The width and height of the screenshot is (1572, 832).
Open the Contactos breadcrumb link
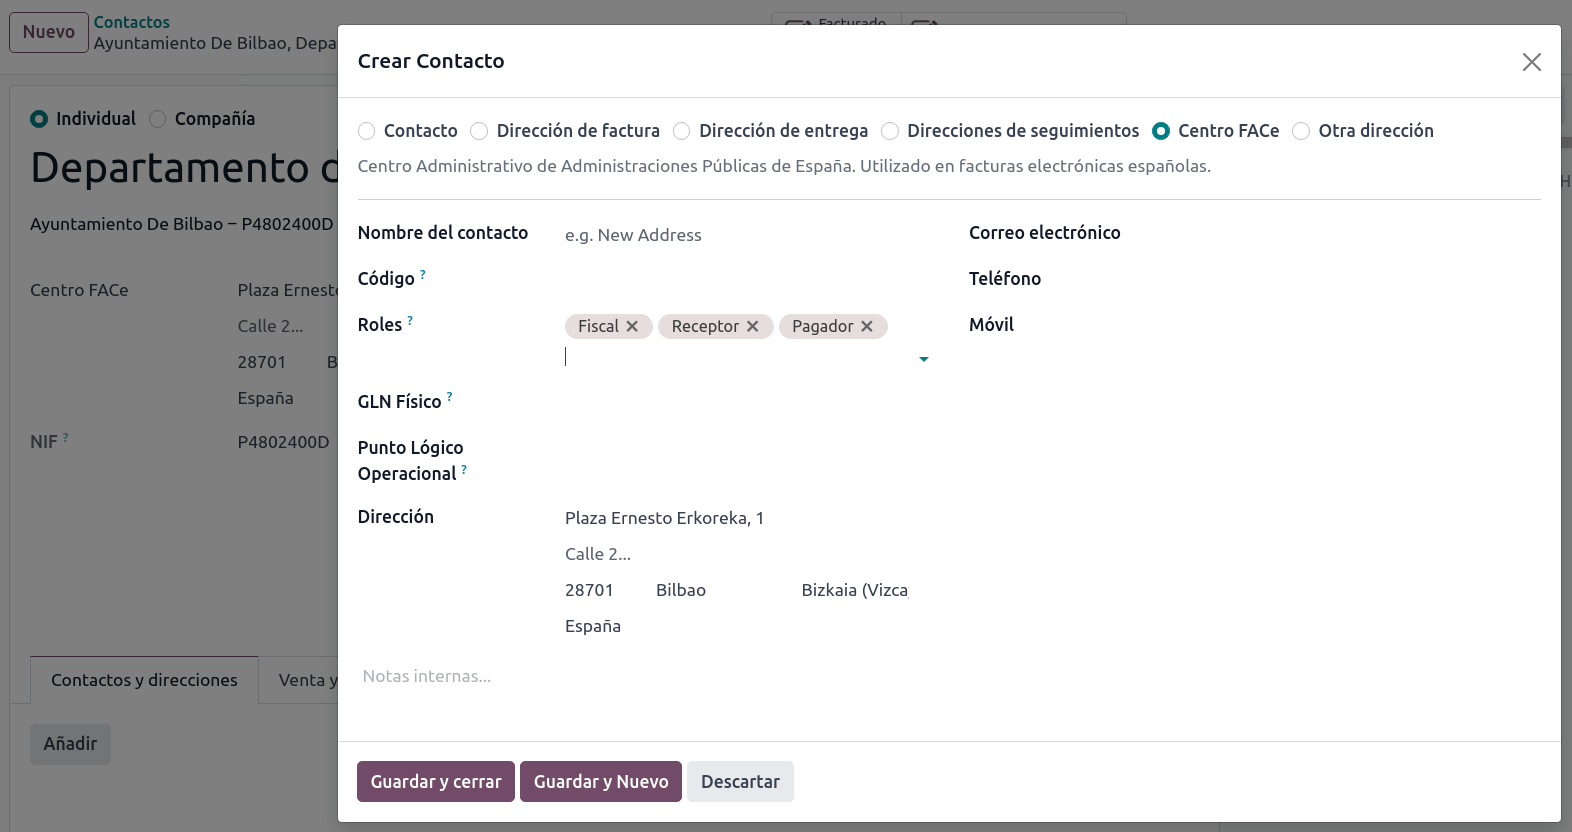[132, 21]
